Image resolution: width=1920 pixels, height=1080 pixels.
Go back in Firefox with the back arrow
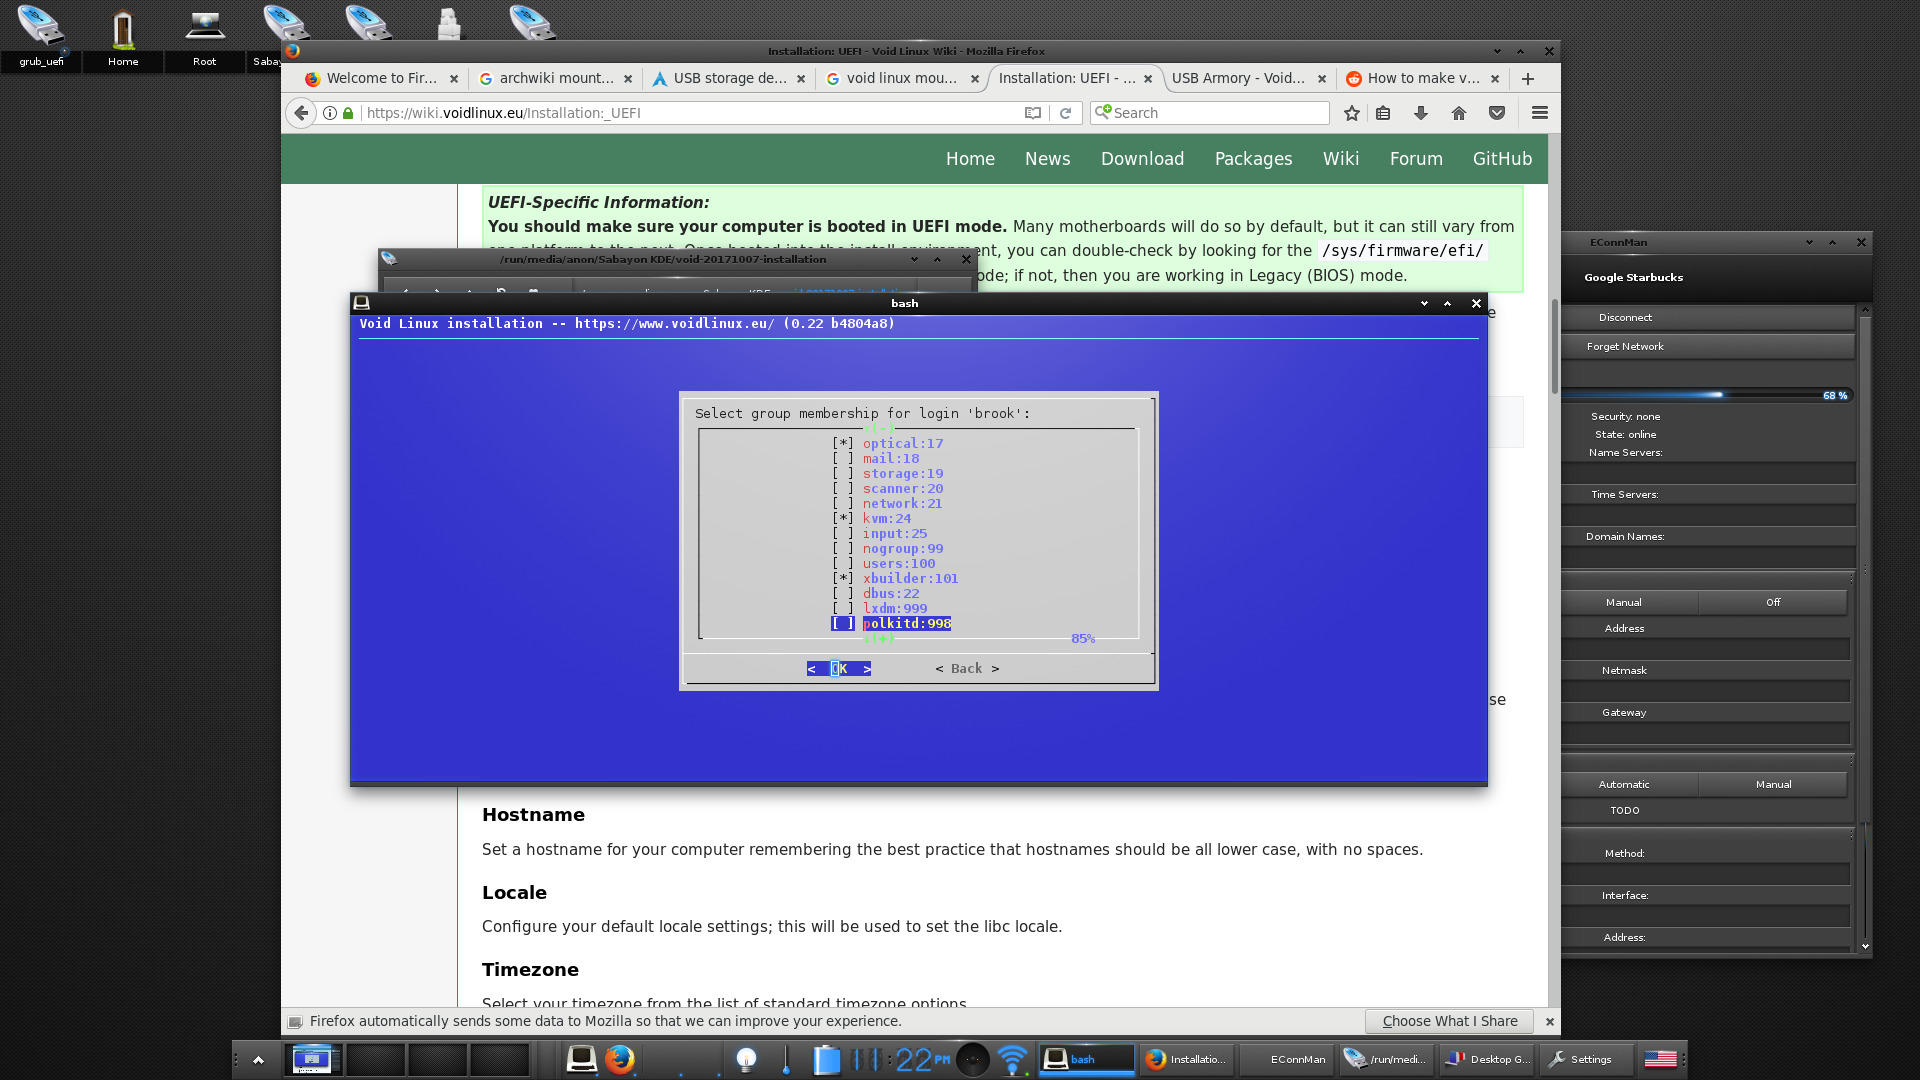pos(301,113)
